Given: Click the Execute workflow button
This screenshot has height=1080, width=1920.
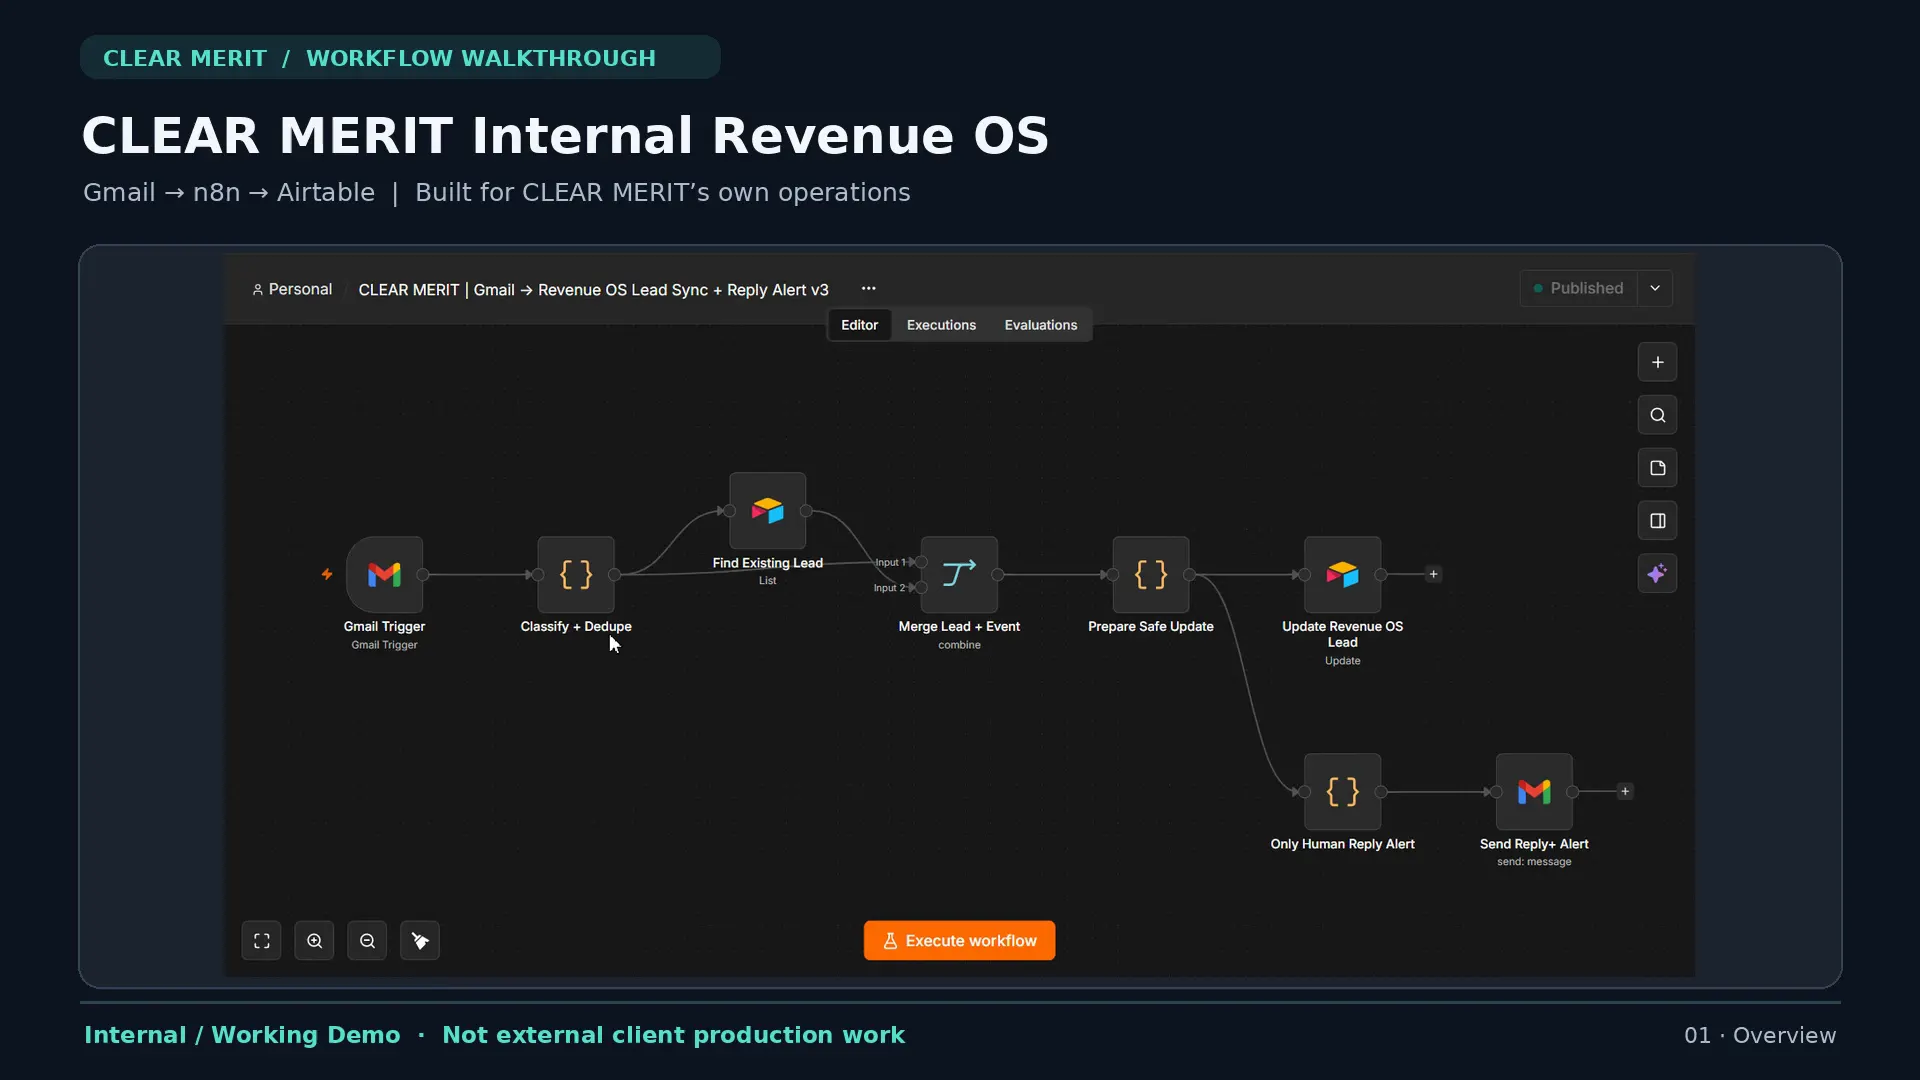Looking at the screenshot, I should pyautogui.click(x=959, y=941).
